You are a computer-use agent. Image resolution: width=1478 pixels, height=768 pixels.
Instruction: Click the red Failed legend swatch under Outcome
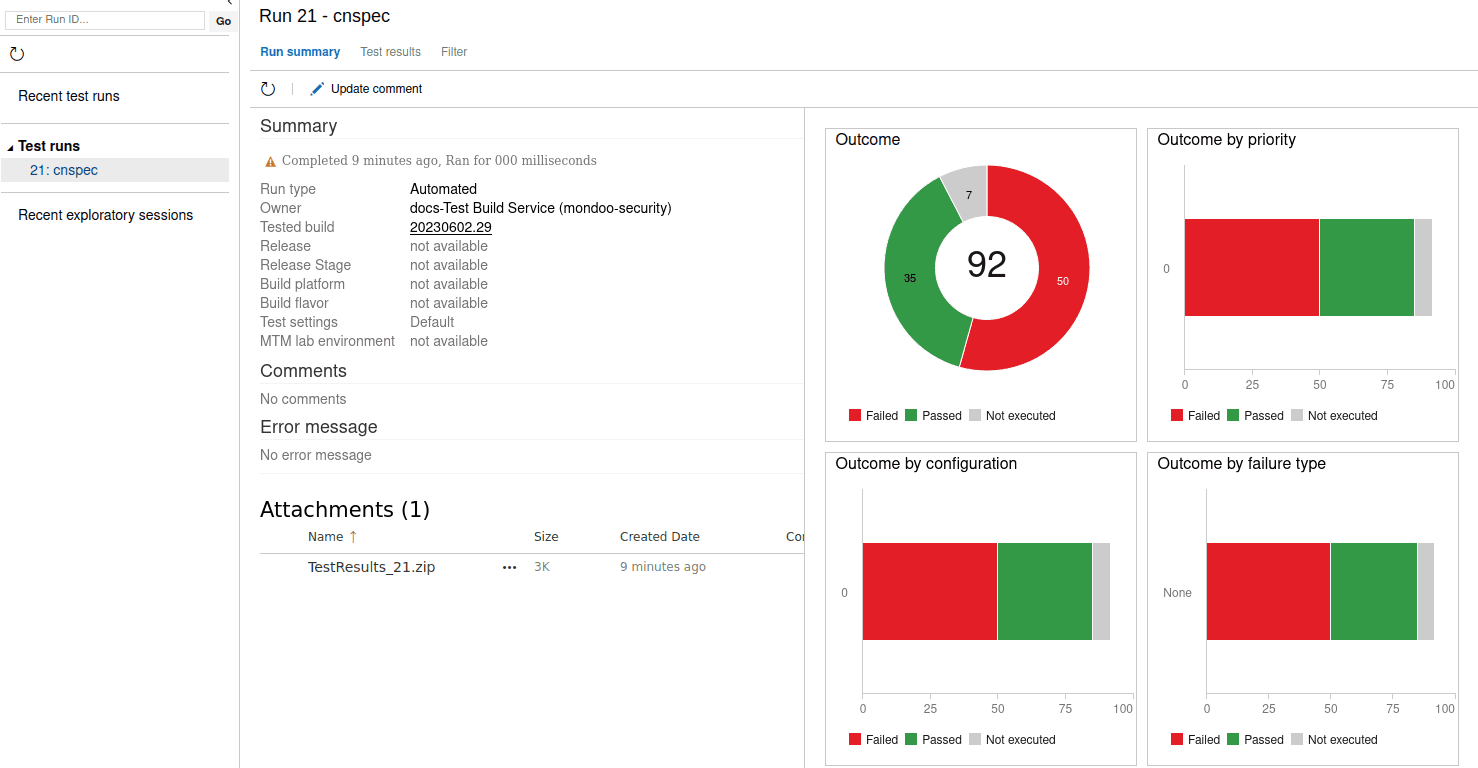855,416
